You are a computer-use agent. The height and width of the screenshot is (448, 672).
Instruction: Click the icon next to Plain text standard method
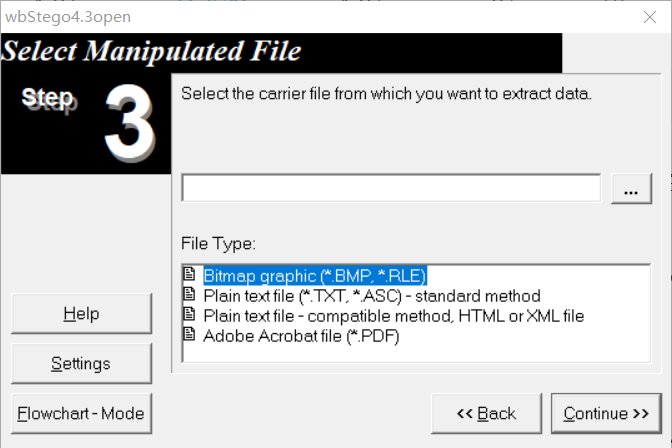click(x=189, y=294)
